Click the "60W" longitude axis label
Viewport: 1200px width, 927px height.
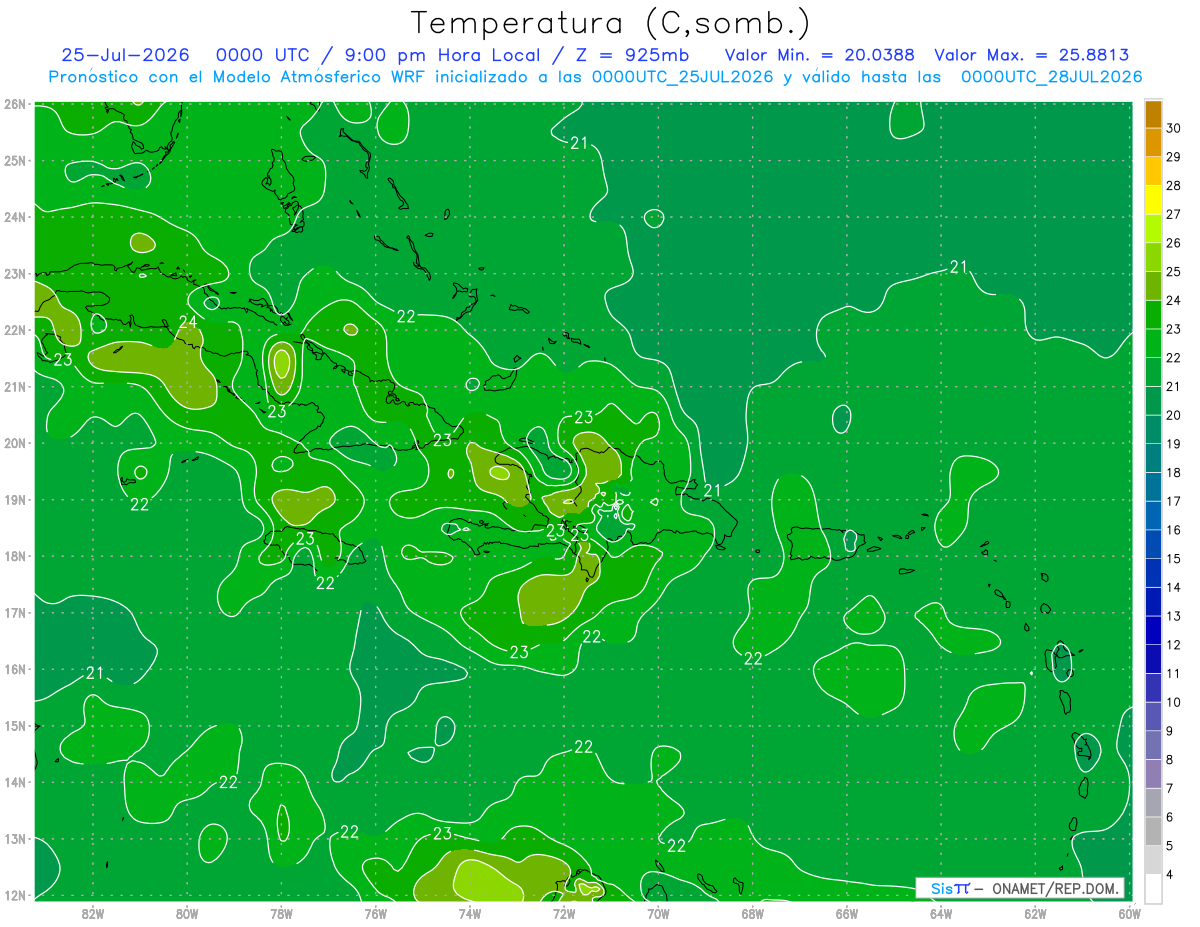point(1129,913)
